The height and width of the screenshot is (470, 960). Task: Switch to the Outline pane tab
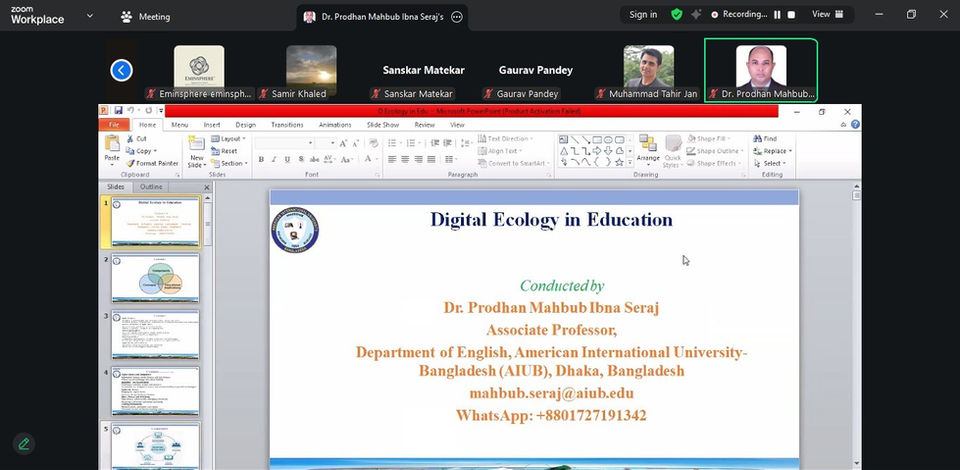click(x=151, y=187)
